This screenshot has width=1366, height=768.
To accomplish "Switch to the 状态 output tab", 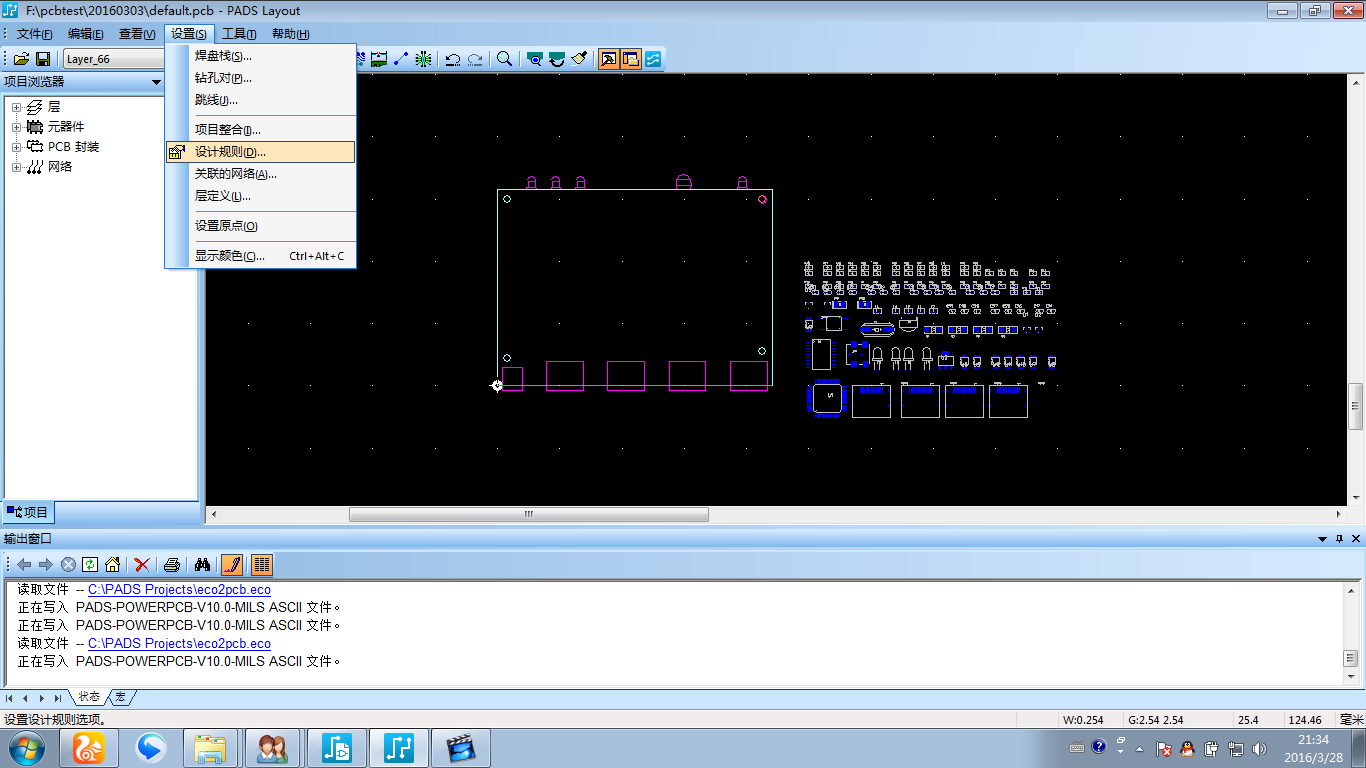I will [90, 697].
